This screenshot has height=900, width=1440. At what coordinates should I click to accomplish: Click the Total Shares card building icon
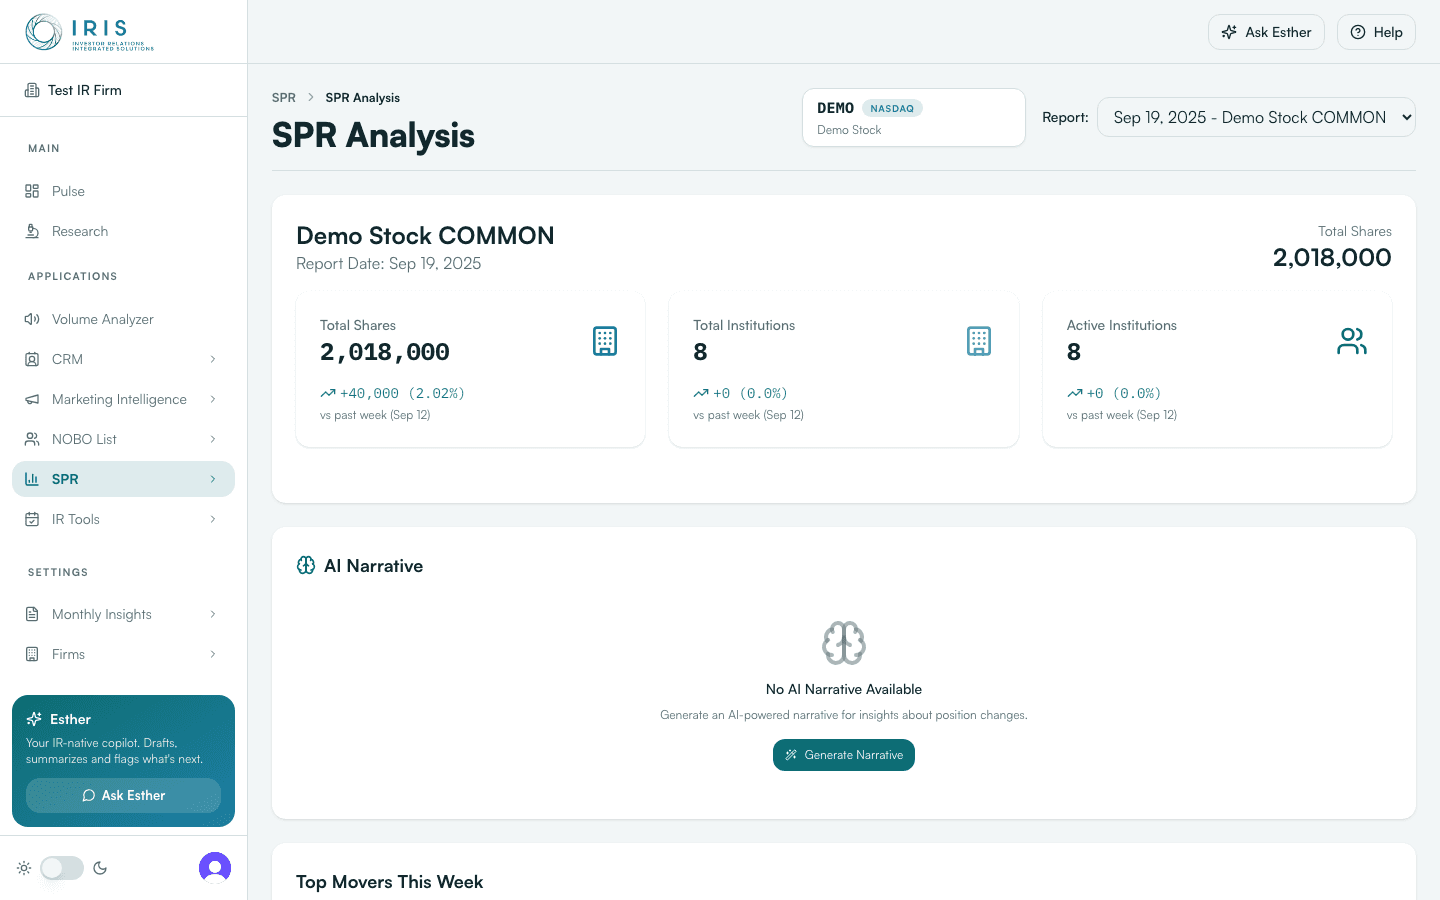605,341
